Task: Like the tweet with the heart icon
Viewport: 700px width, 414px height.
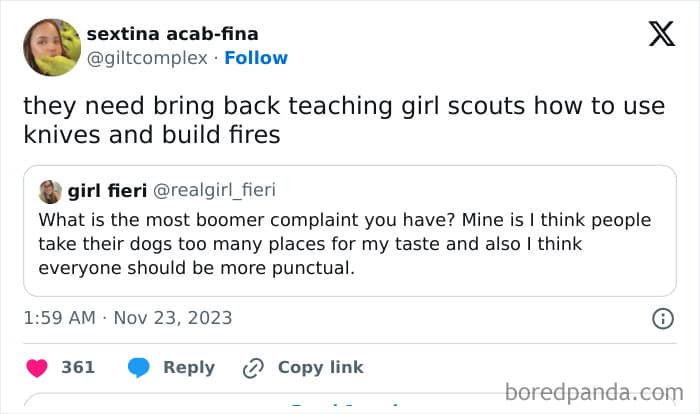Action: coord(37,368)
